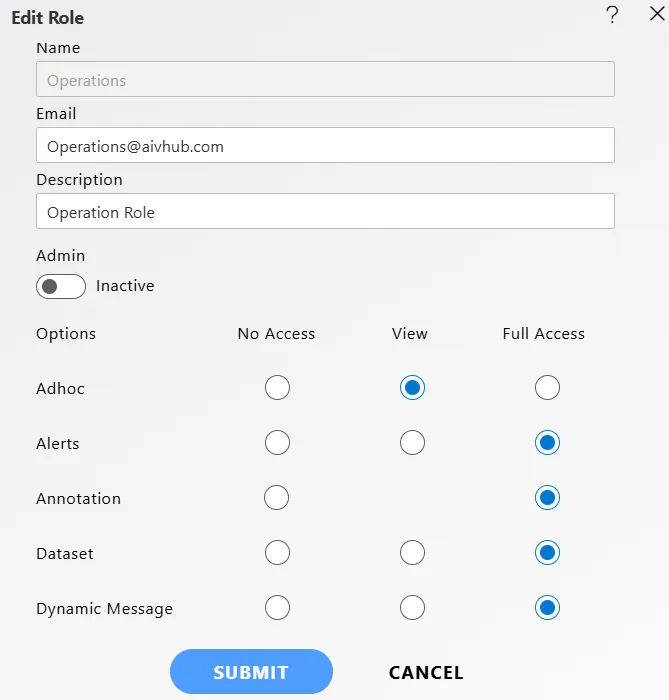
Task: Choose View for Dynamic Message
Action: tap(412, 608)
